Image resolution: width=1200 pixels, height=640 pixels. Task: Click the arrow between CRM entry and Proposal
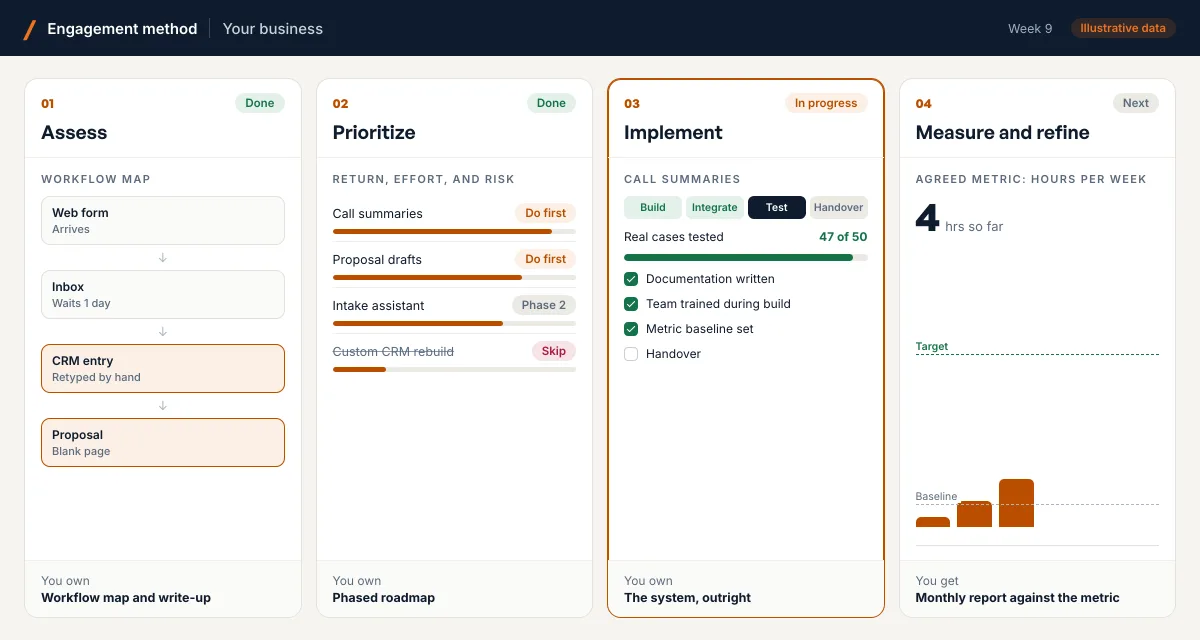tap(163, 406)
